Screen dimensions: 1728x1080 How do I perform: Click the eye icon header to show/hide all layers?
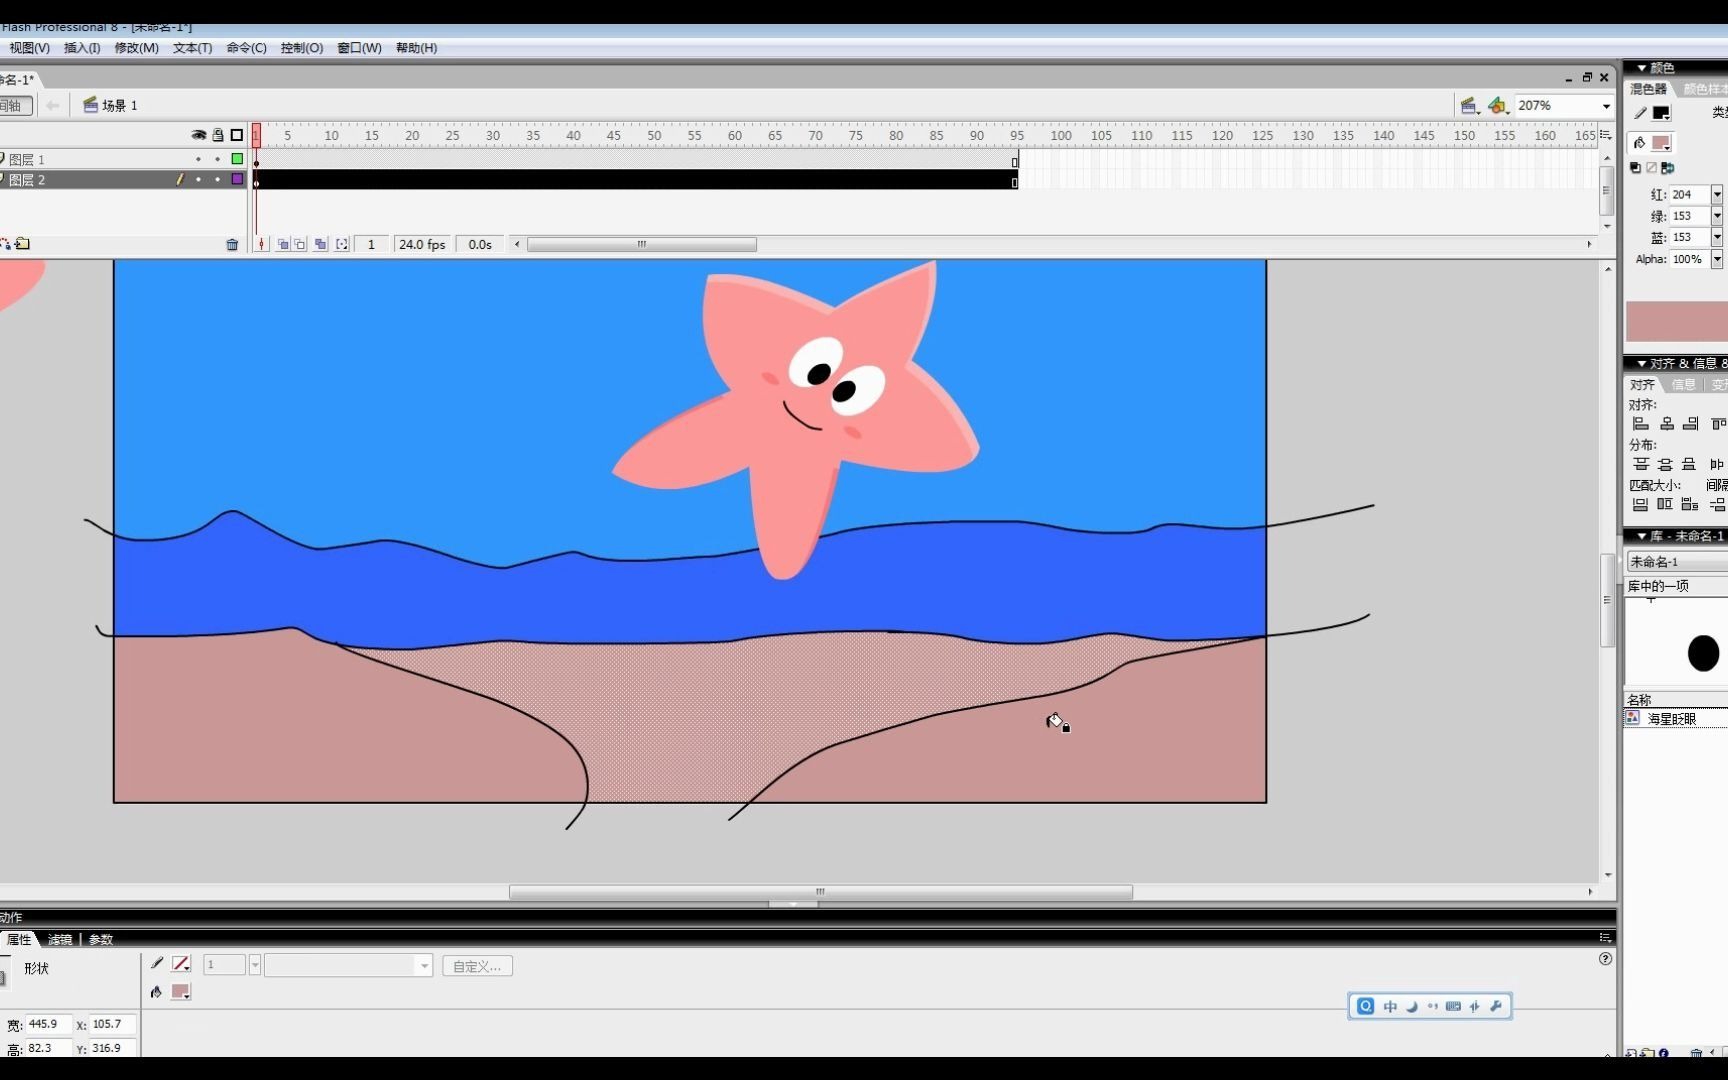click(x=198, y=135)
